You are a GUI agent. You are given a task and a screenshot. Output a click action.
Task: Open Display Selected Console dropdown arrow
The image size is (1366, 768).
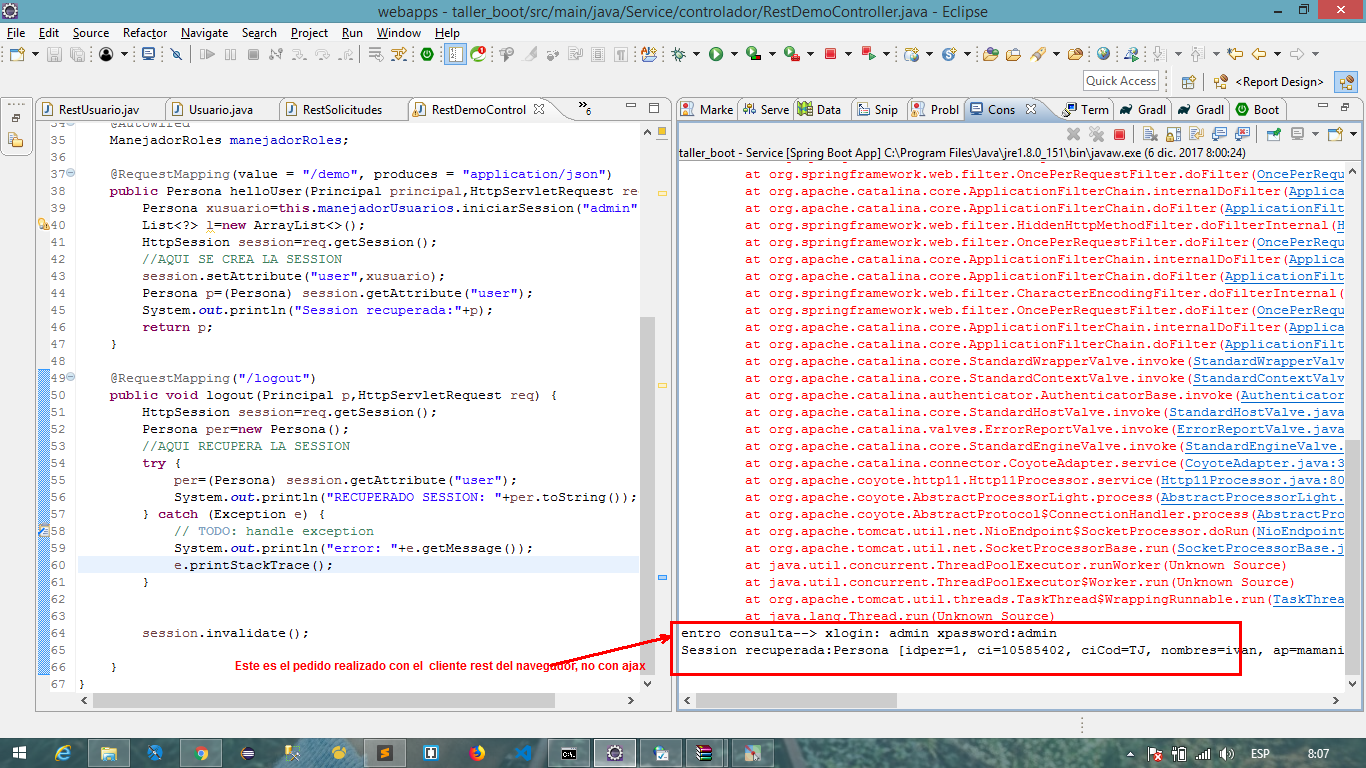coord(1315,134)
